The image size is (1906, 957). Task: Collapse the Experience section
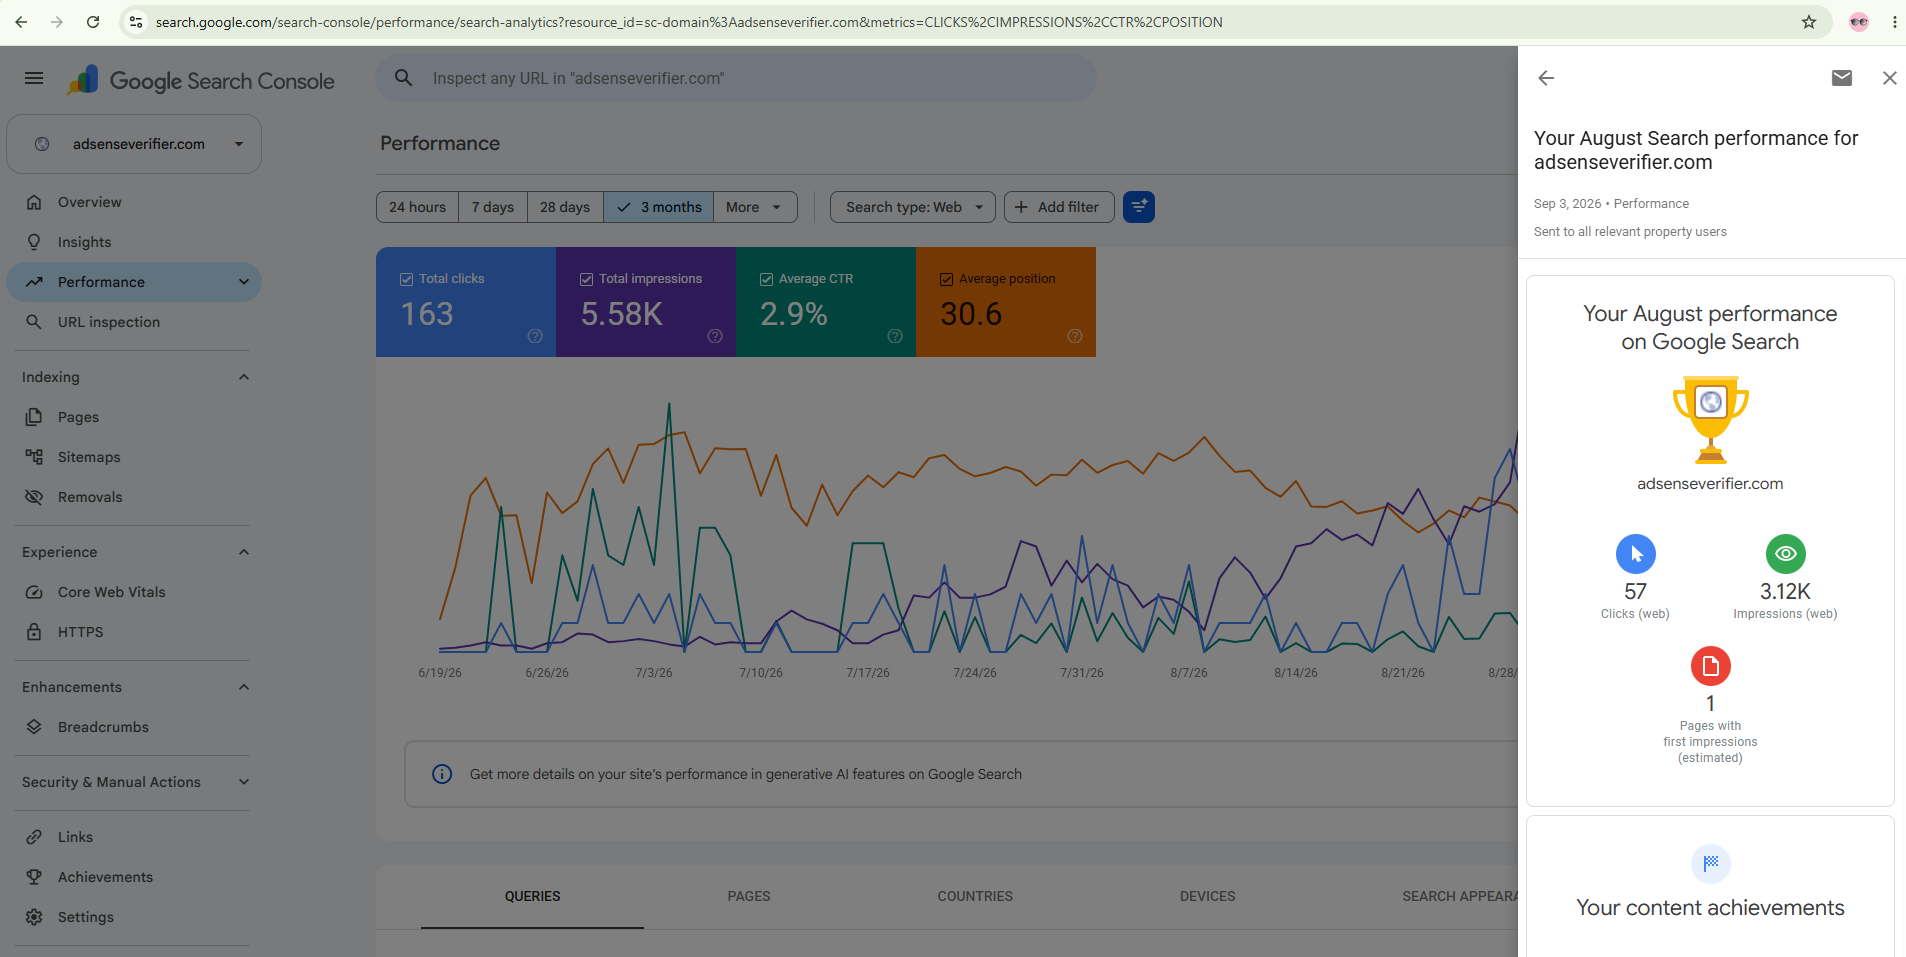tap(244, 552)
